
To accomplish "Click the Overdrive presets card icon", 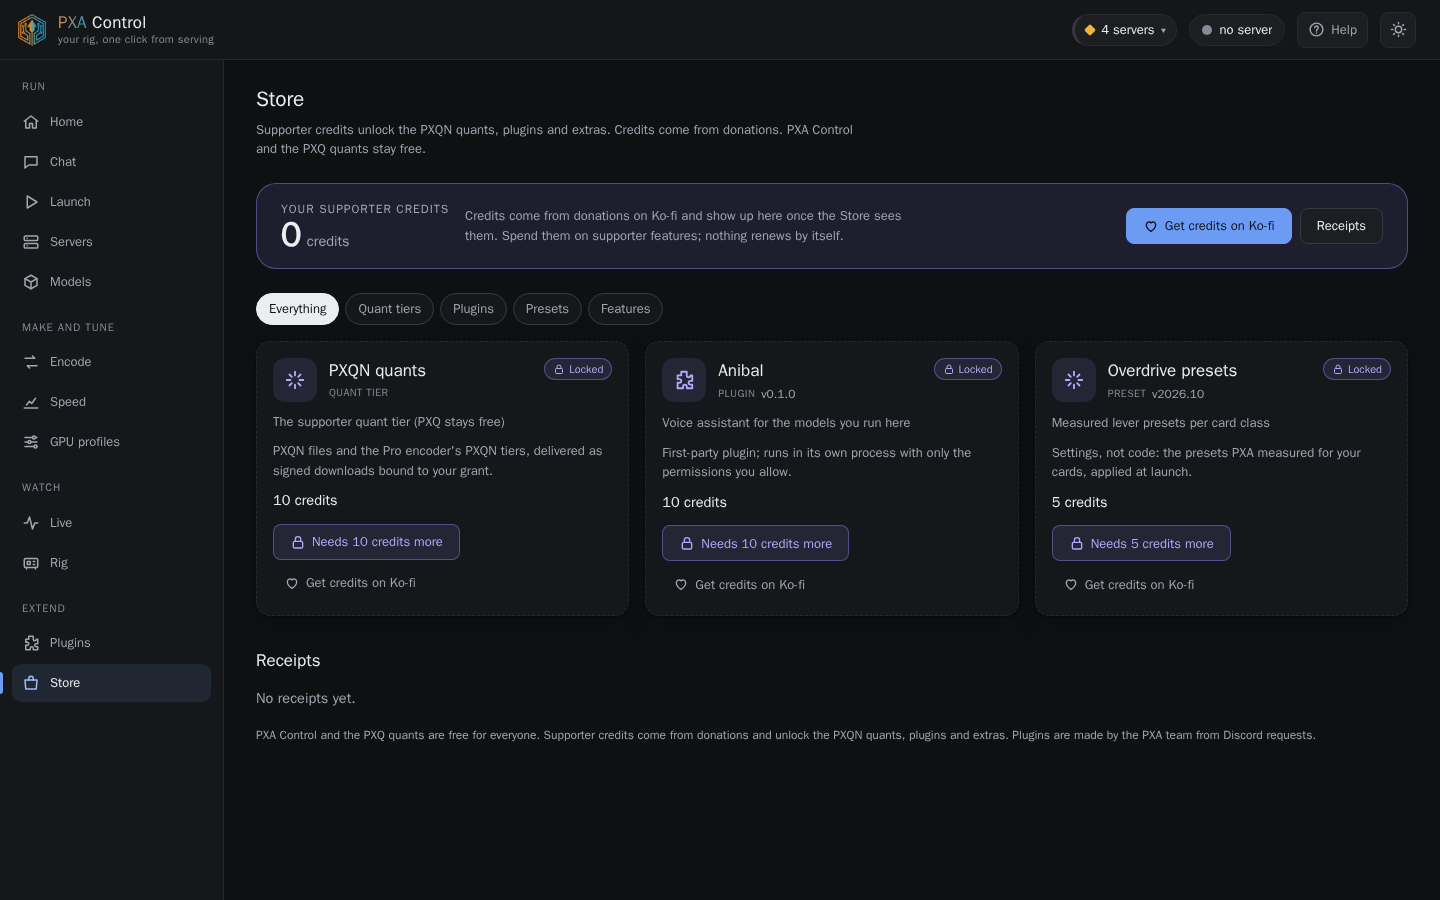I will pos(1074,380).
